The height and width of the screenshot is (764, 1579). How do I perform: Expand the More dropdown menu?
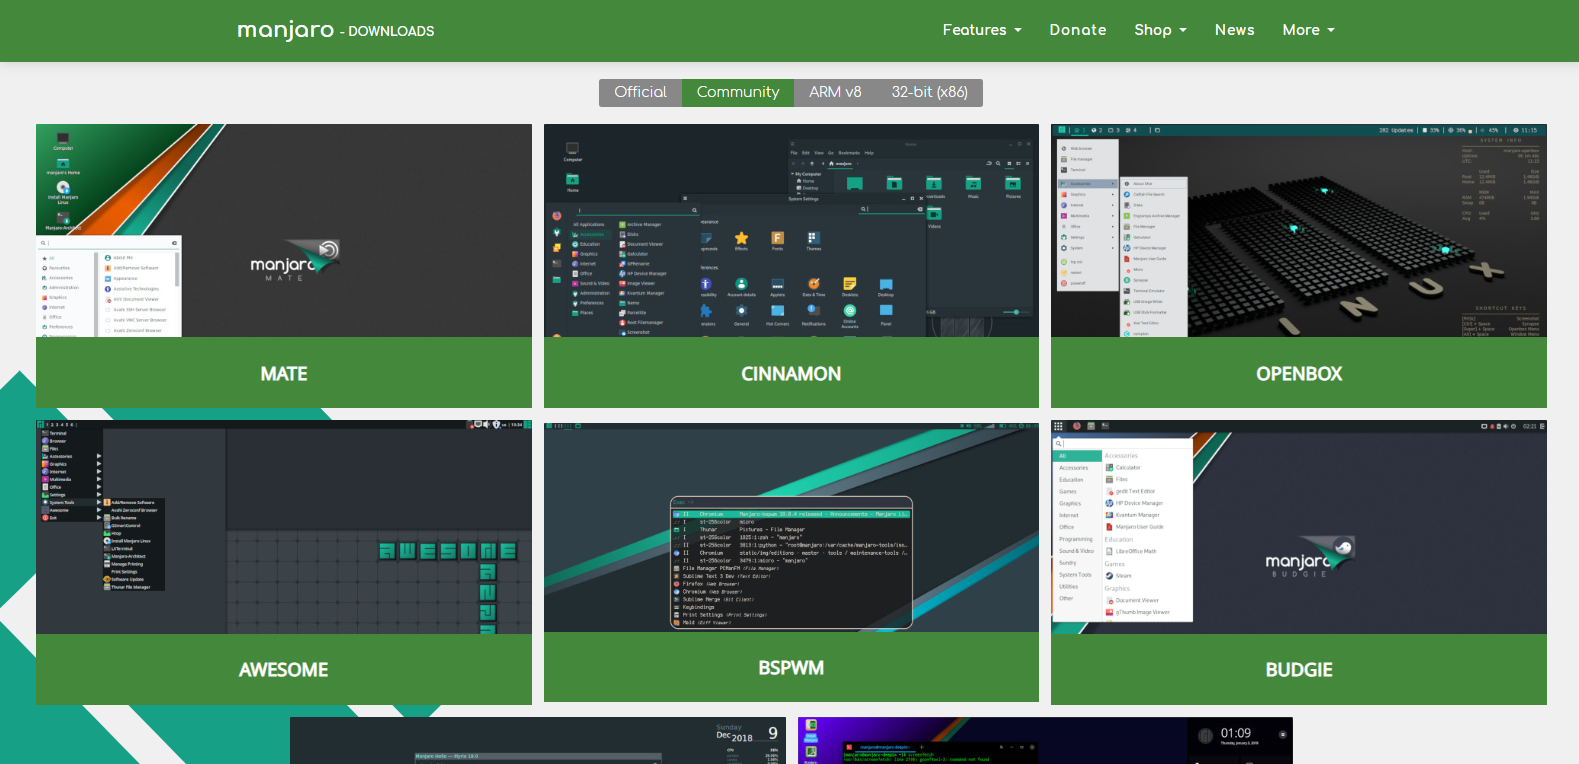pos(1309,30)
